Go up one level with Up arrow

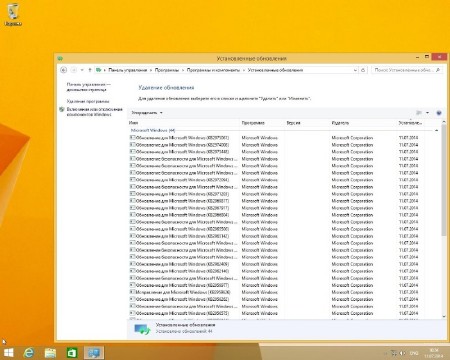[x=90, y=70]
